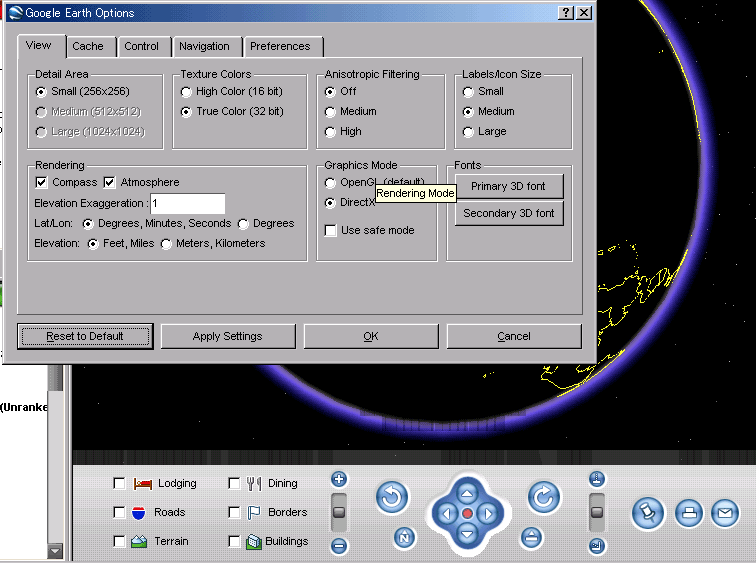The image size is (756, 563).
Task: Pan left with the navigation arrow
Action: [446, 514]
